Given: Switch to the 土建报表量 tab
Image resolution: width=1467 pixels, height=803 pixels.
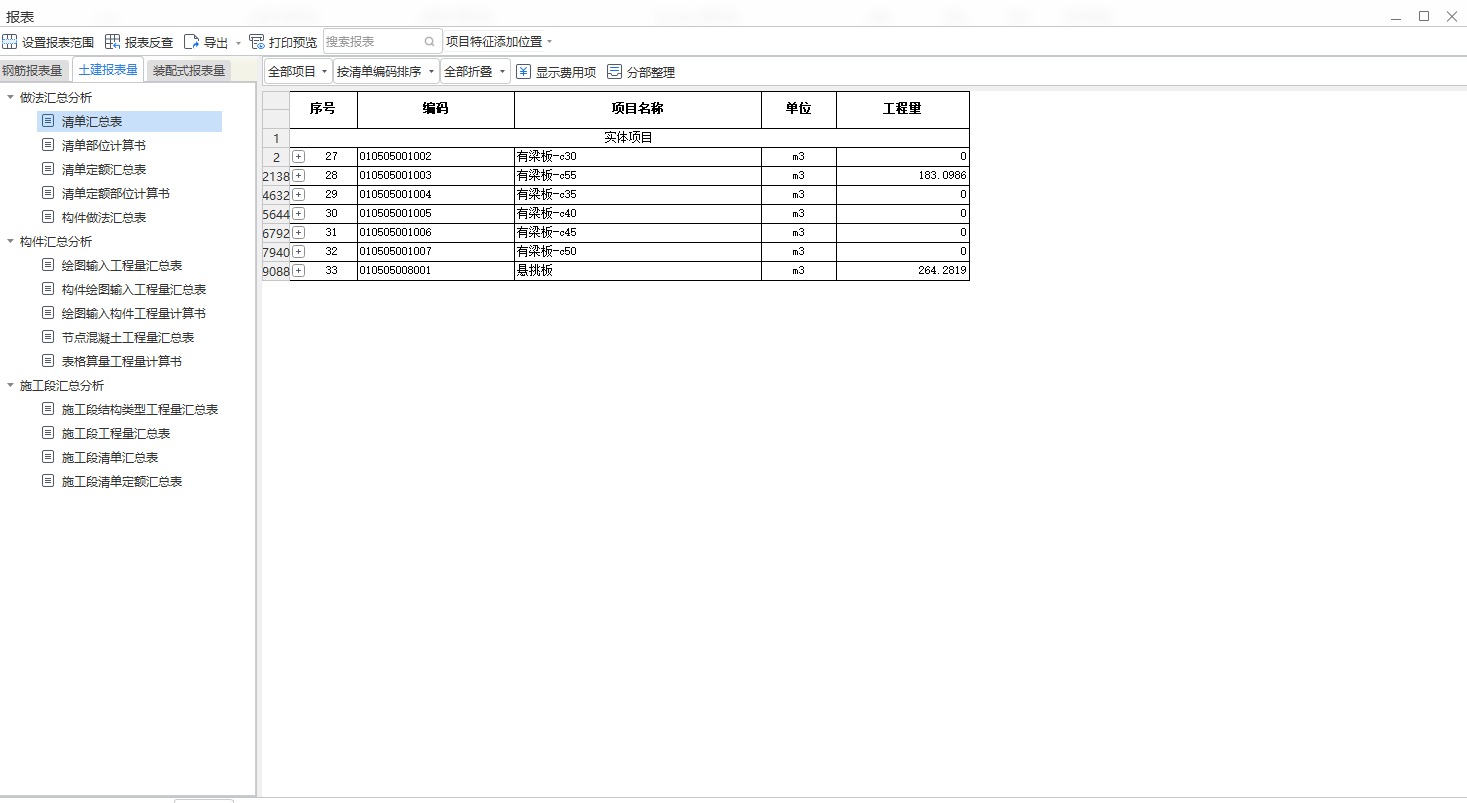Looking at the screenshot, I should 108,70.
